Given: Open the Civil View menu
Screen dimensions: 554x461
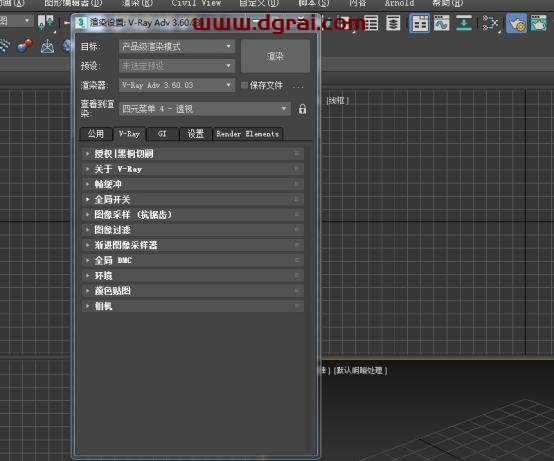Looking at the screenshot, I should click(197, 3).
